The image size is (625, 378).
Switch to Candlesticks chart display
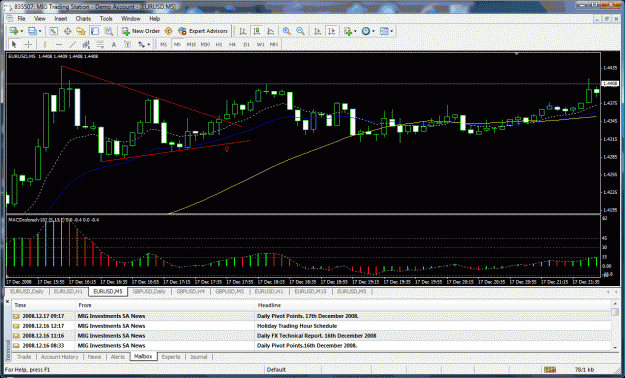tap(256, 31)
